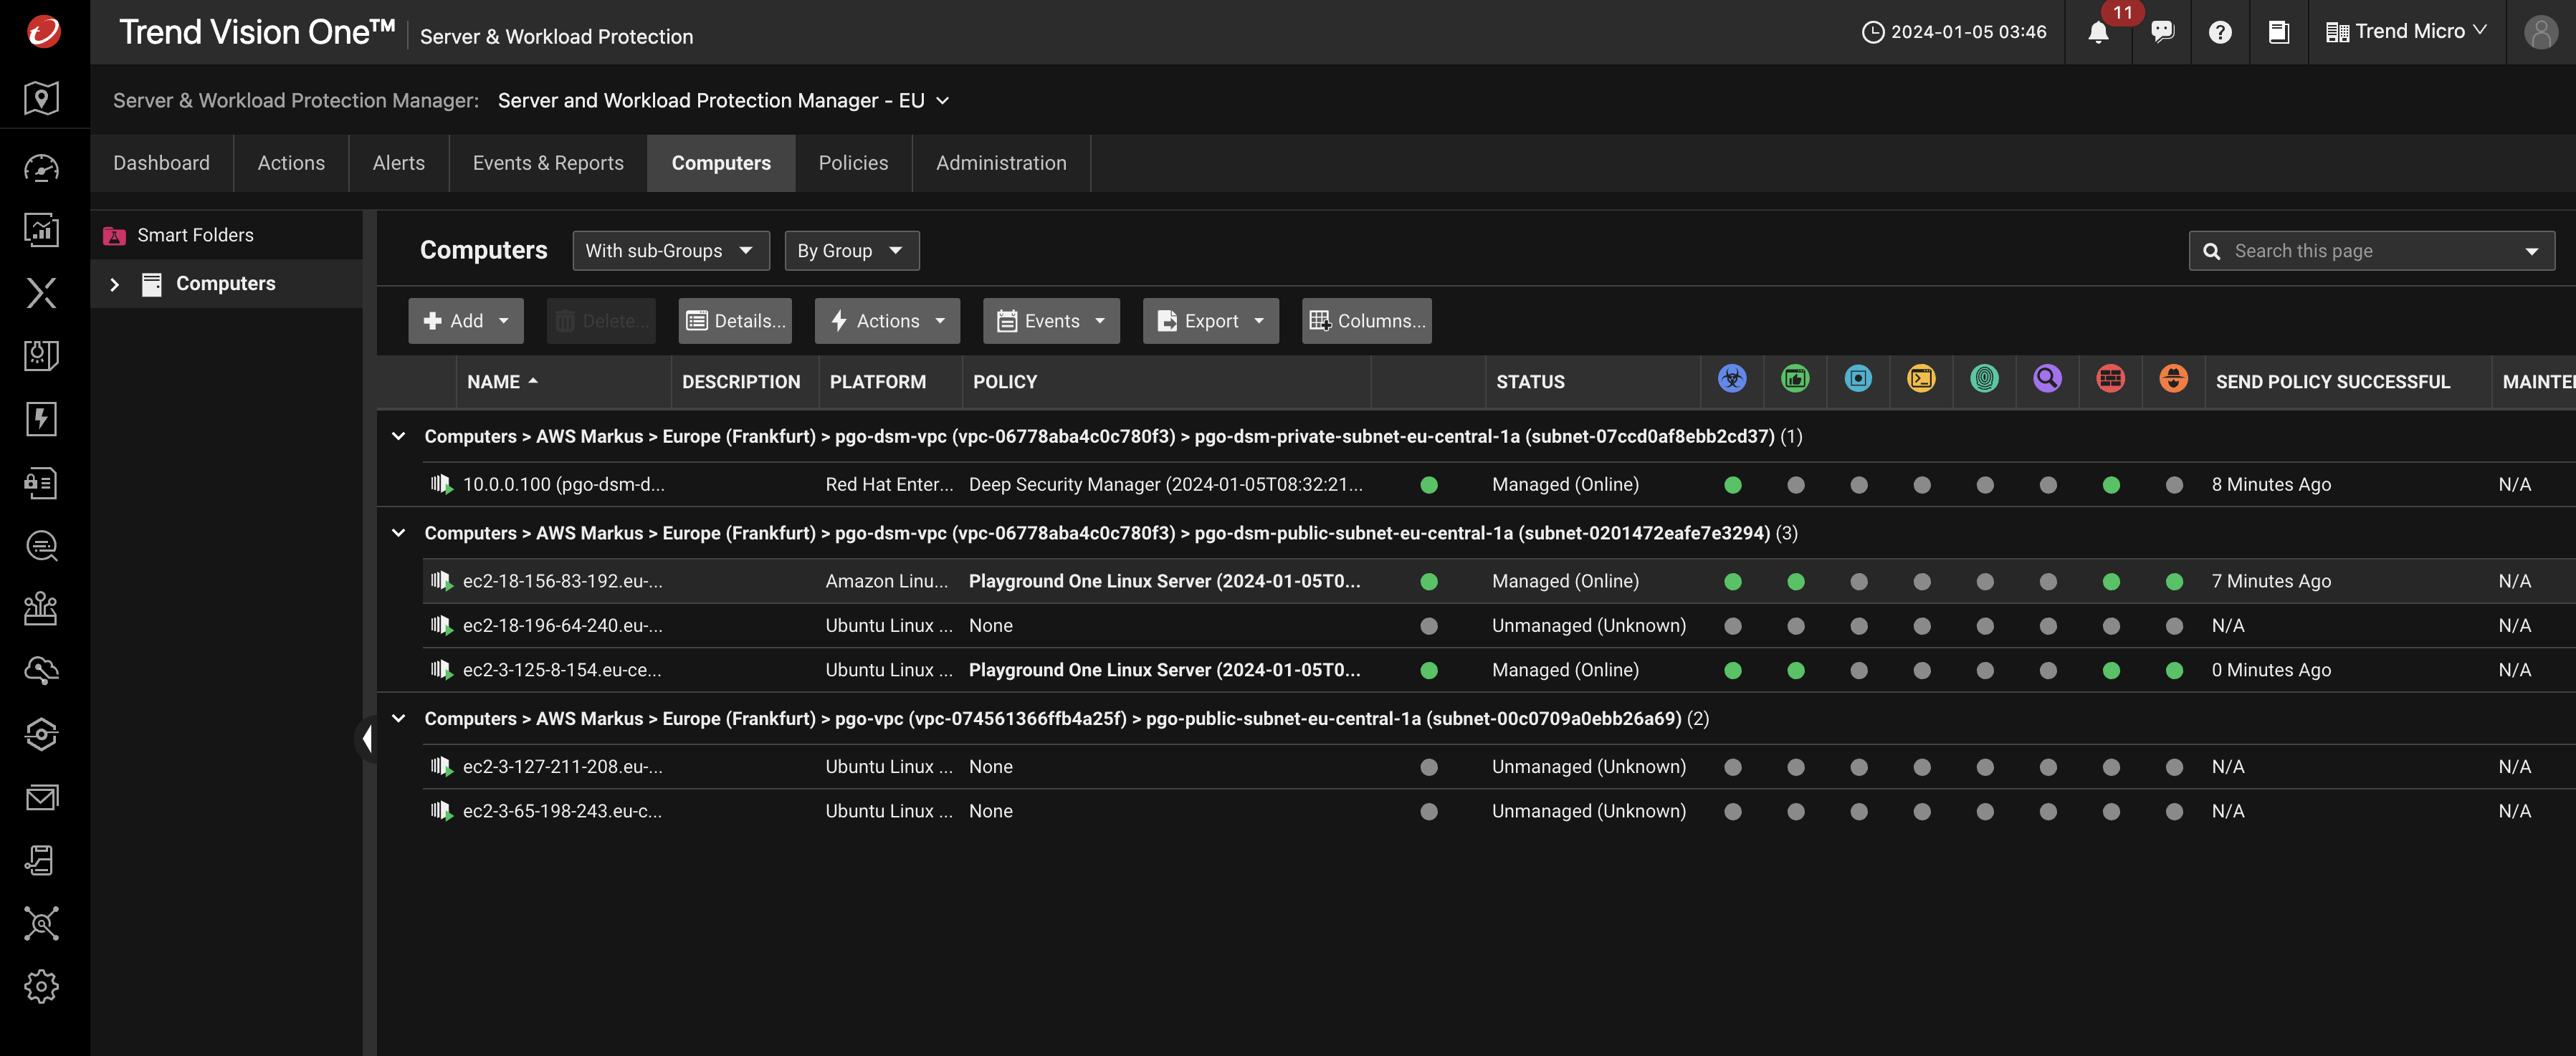The height and width of the screenshot is (1056, 2576).
Task: Click the Columns... button
Action: [x=1366, y=321]
